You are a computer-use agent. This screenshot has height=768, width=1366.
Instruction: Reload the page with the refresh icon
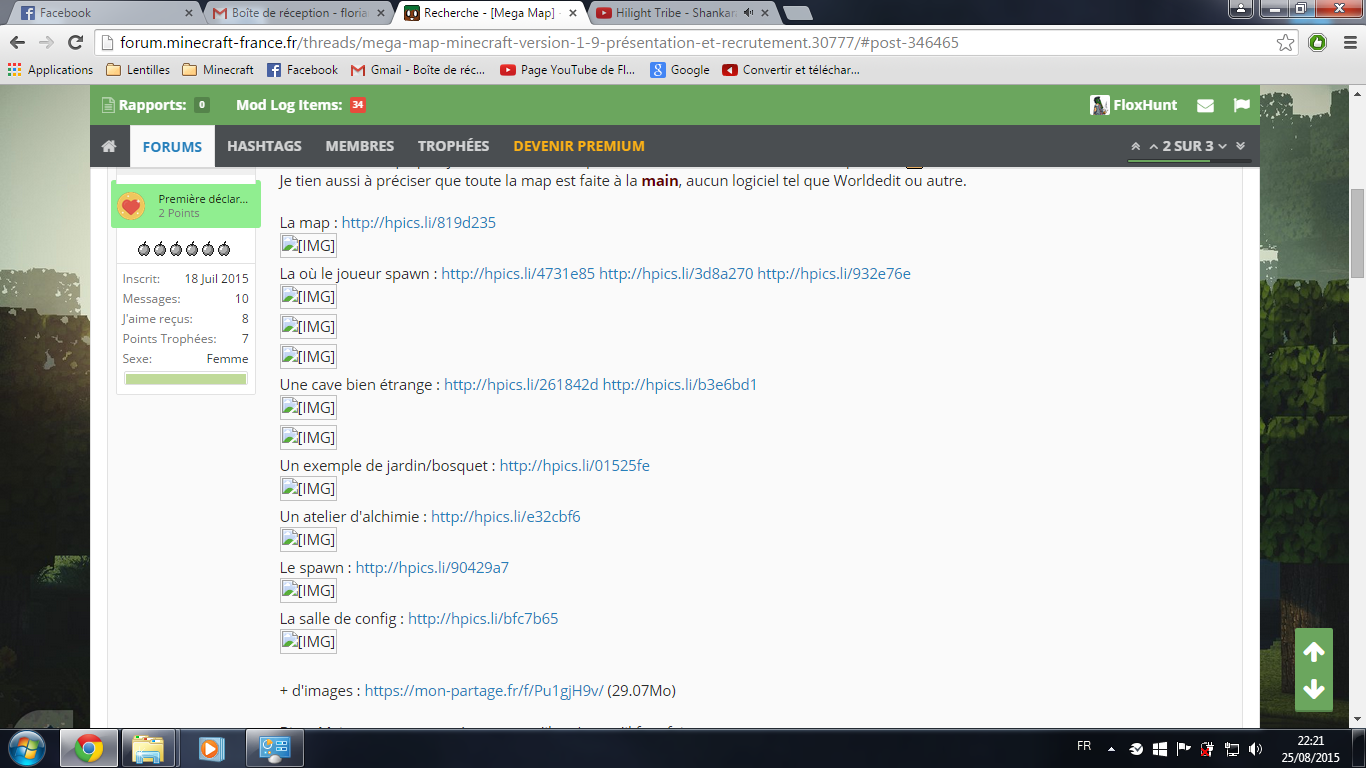point(75,43)
